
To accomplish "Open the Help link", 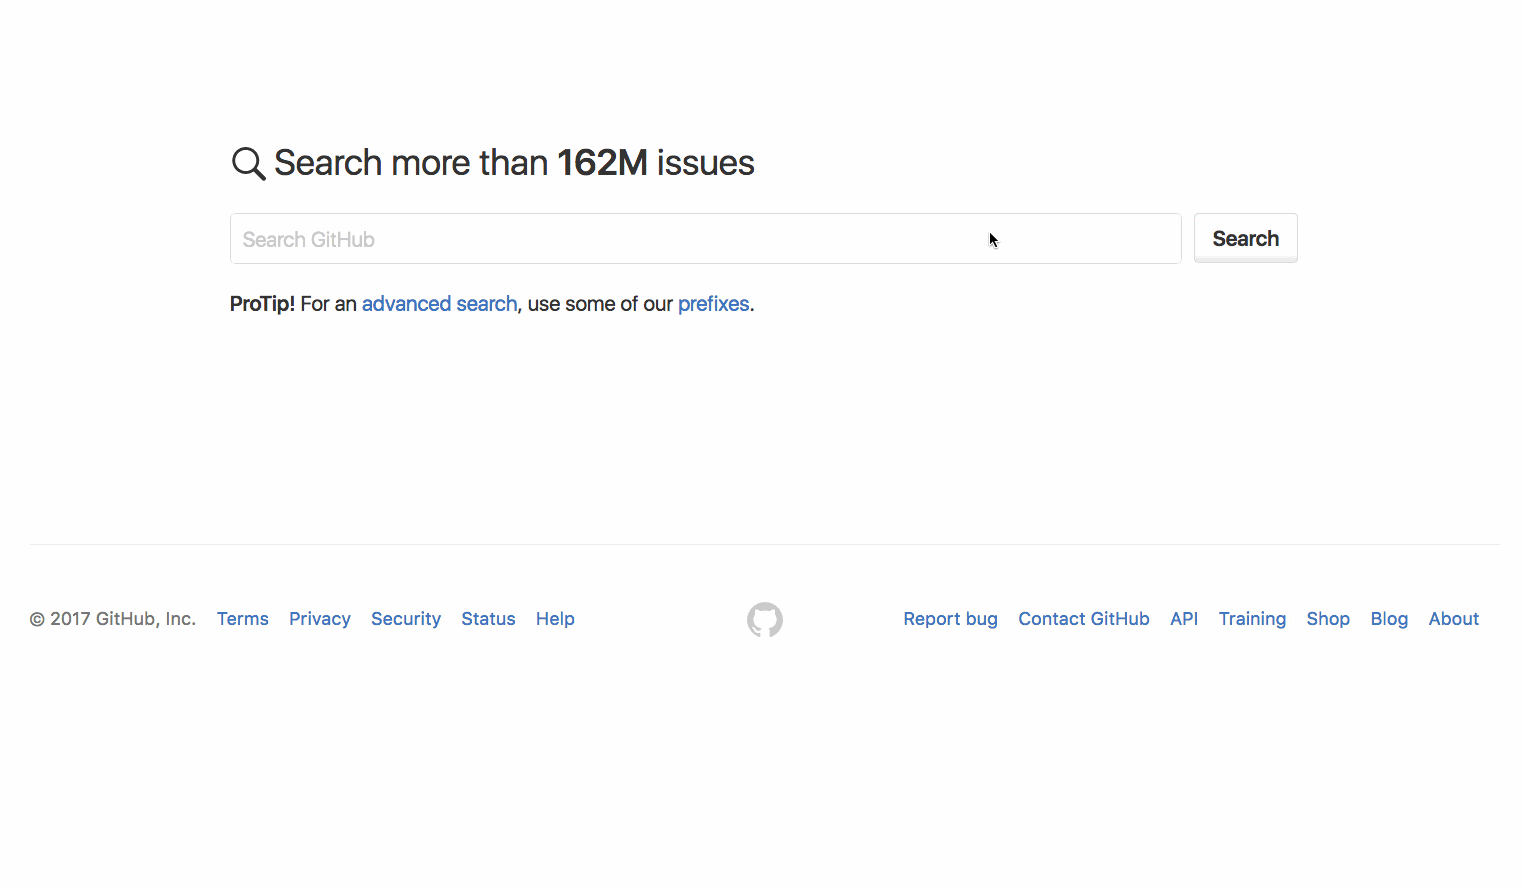I will point(555,619).
